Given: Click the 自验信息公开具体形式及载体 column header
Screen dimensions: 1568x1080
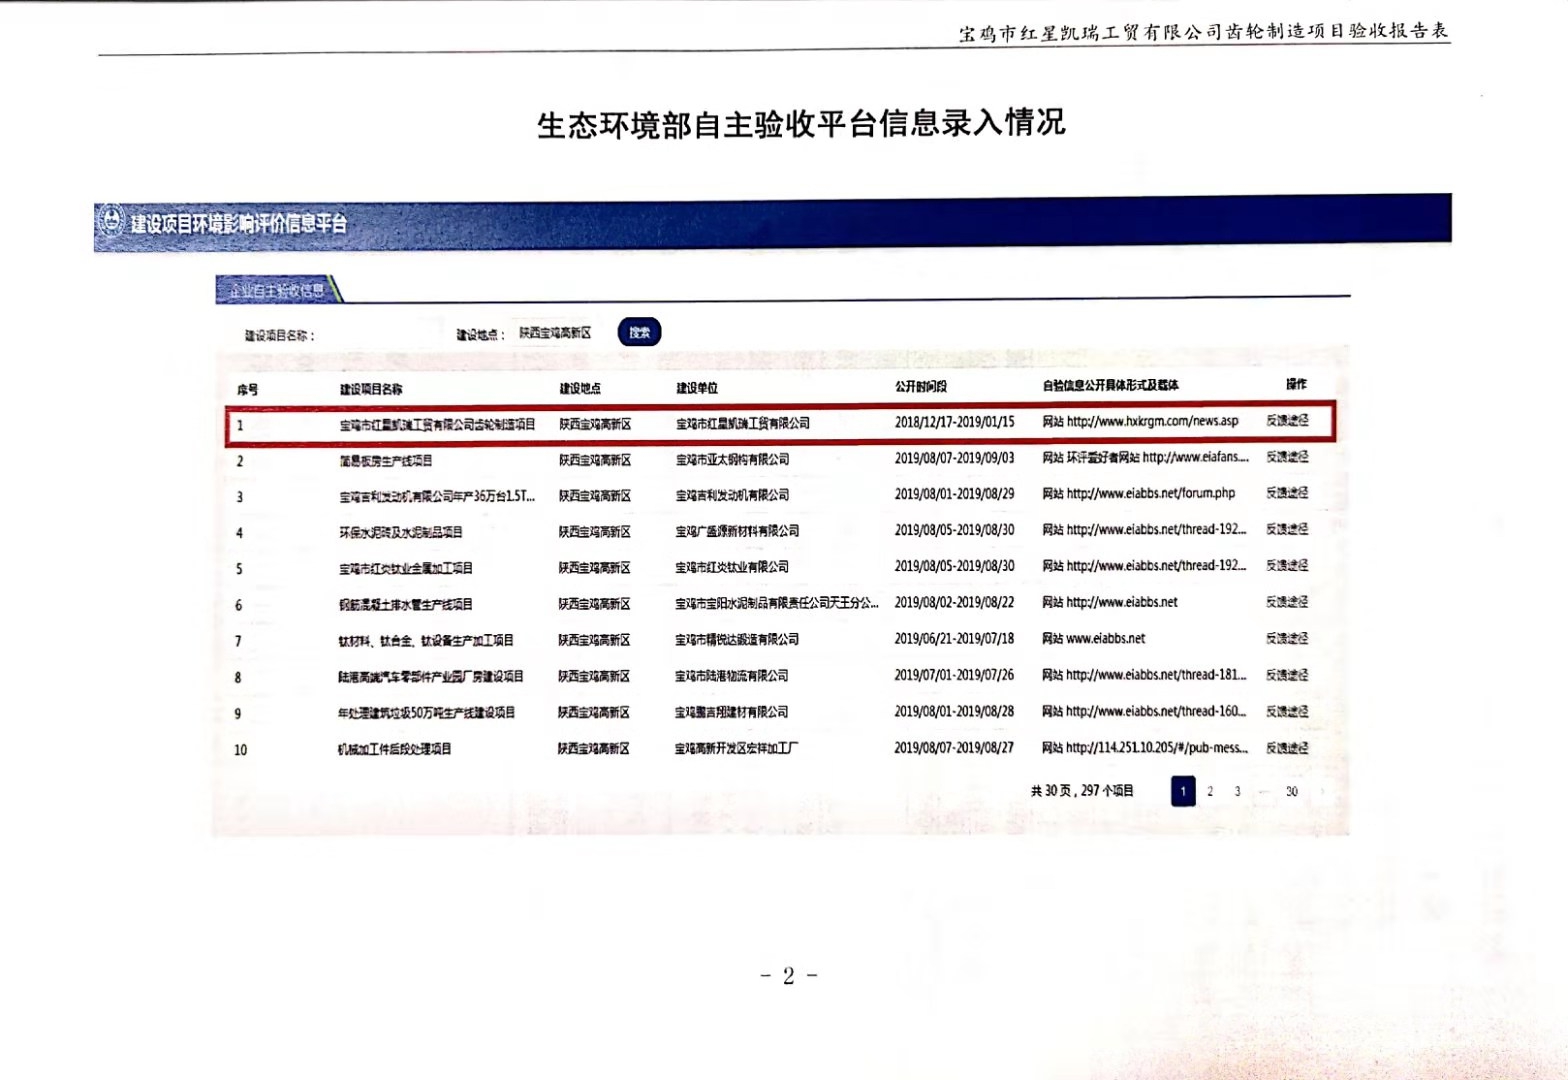Looking at the screenshot, I should tap(1110, 385).
